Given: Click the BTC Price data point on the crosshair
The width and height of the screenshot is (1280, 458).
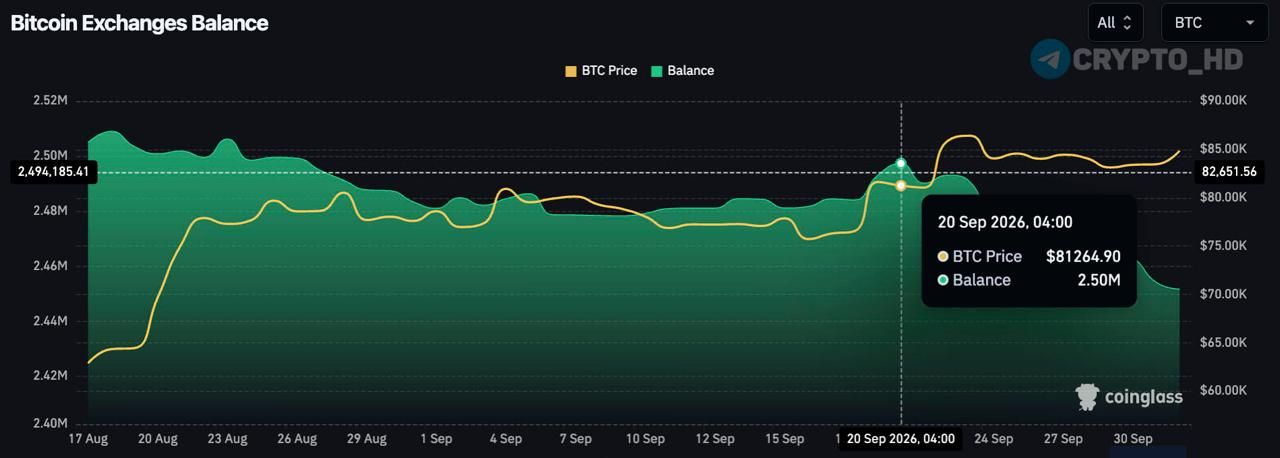Looking at the screenshot, I should coord(901,186).
